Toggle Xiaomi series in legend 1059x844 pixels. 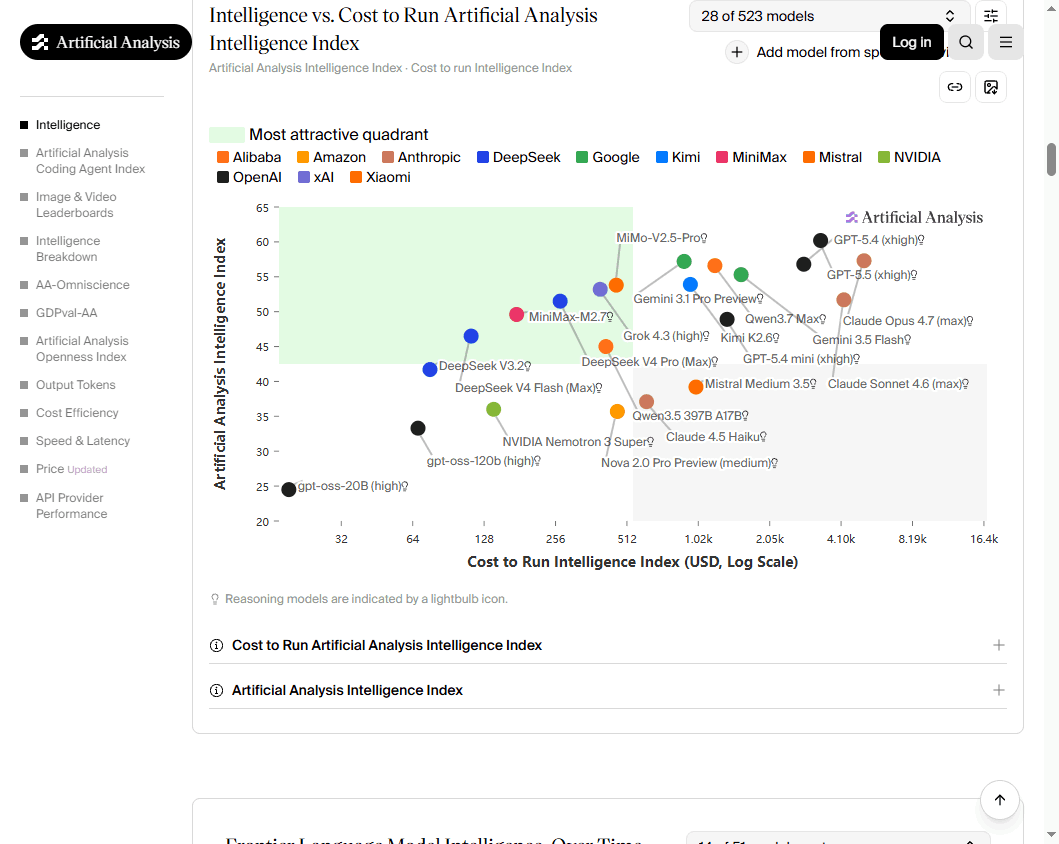tap(380, 178)
